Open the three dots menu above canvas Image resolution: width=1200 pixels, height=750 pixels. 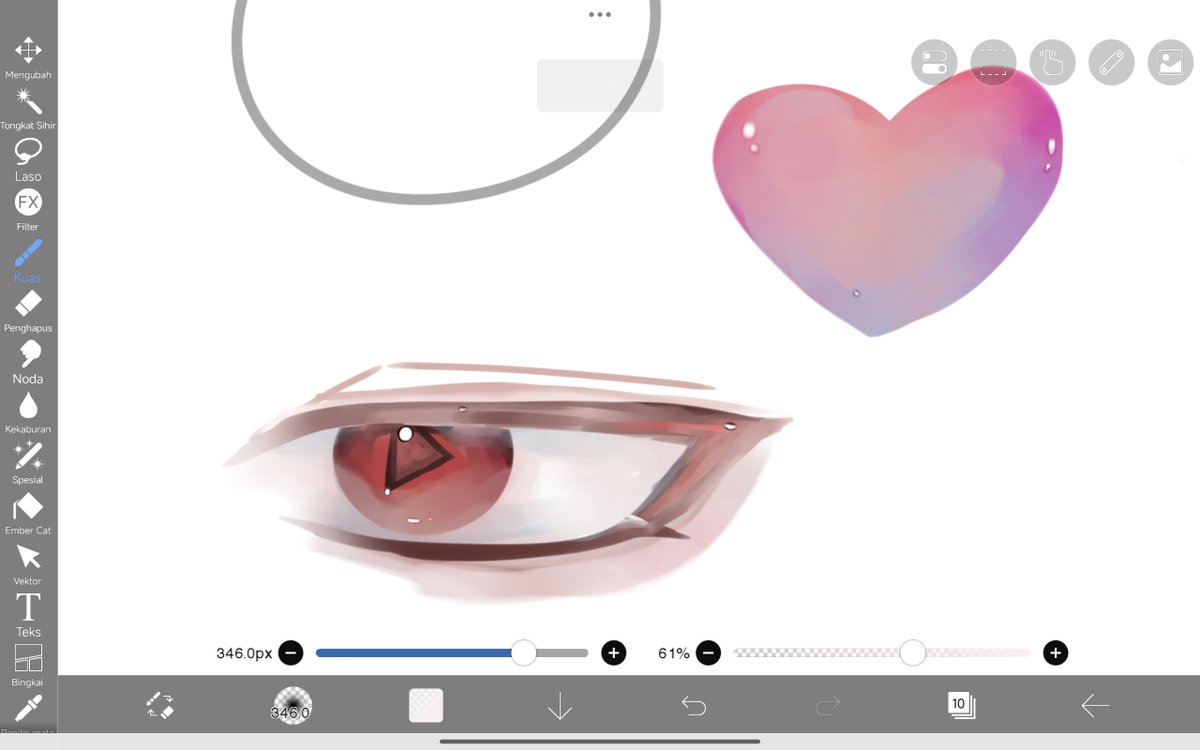click(600, 14)
